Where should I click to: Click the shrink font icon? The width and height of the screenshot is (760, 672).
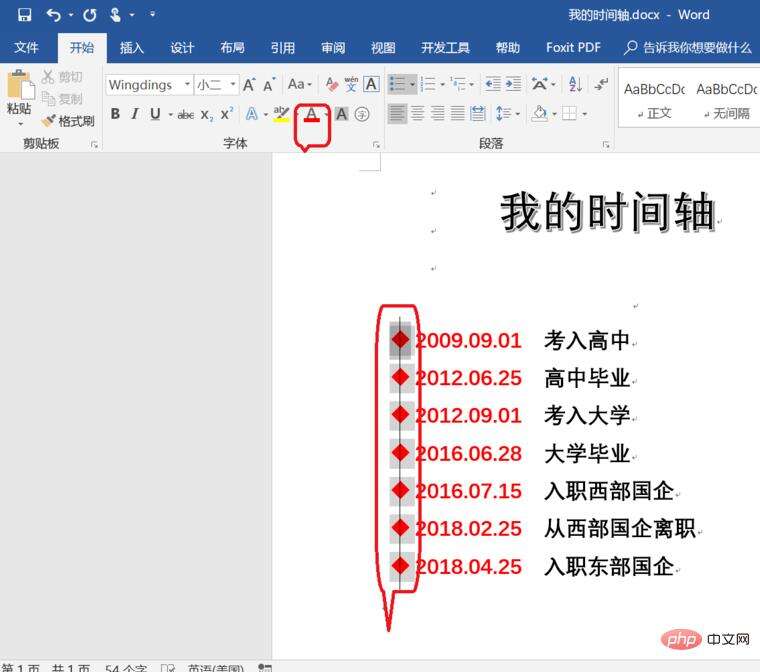coord(269,84)
